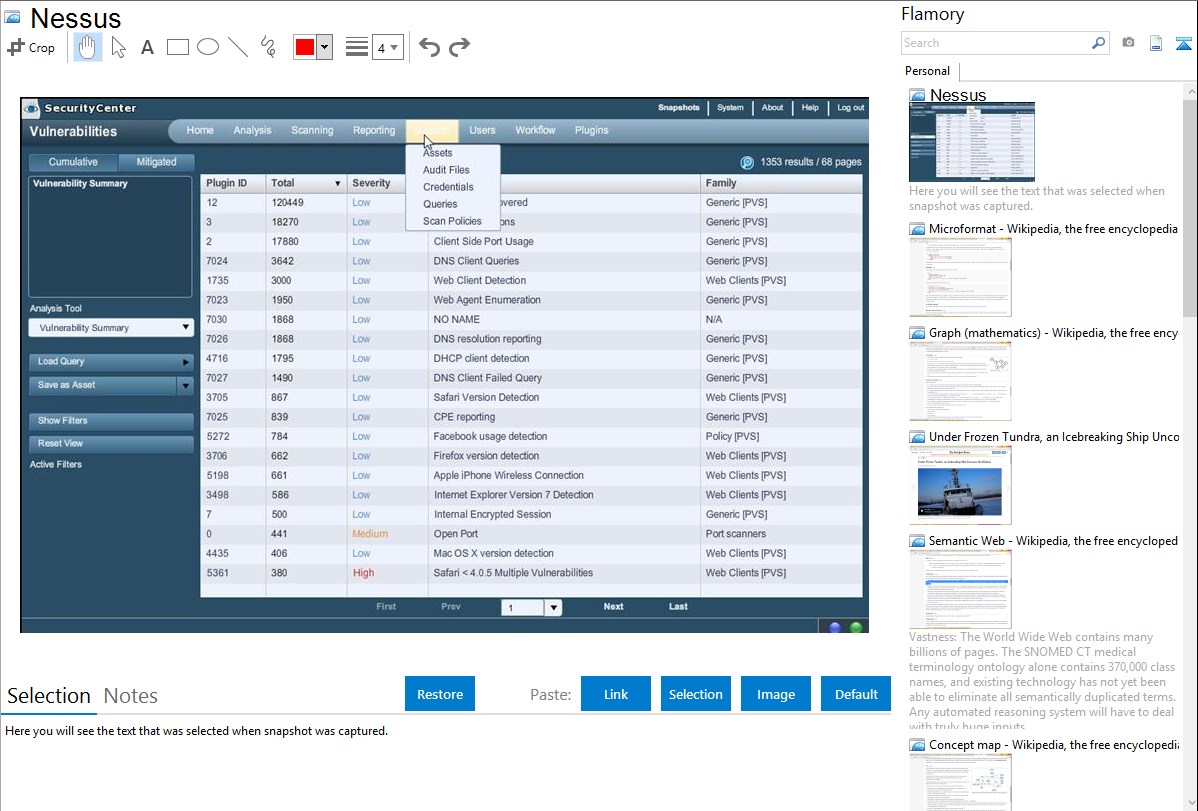Redo the last undone action
The width and height of the screenshot is (1198, 811).
(459, 47)
